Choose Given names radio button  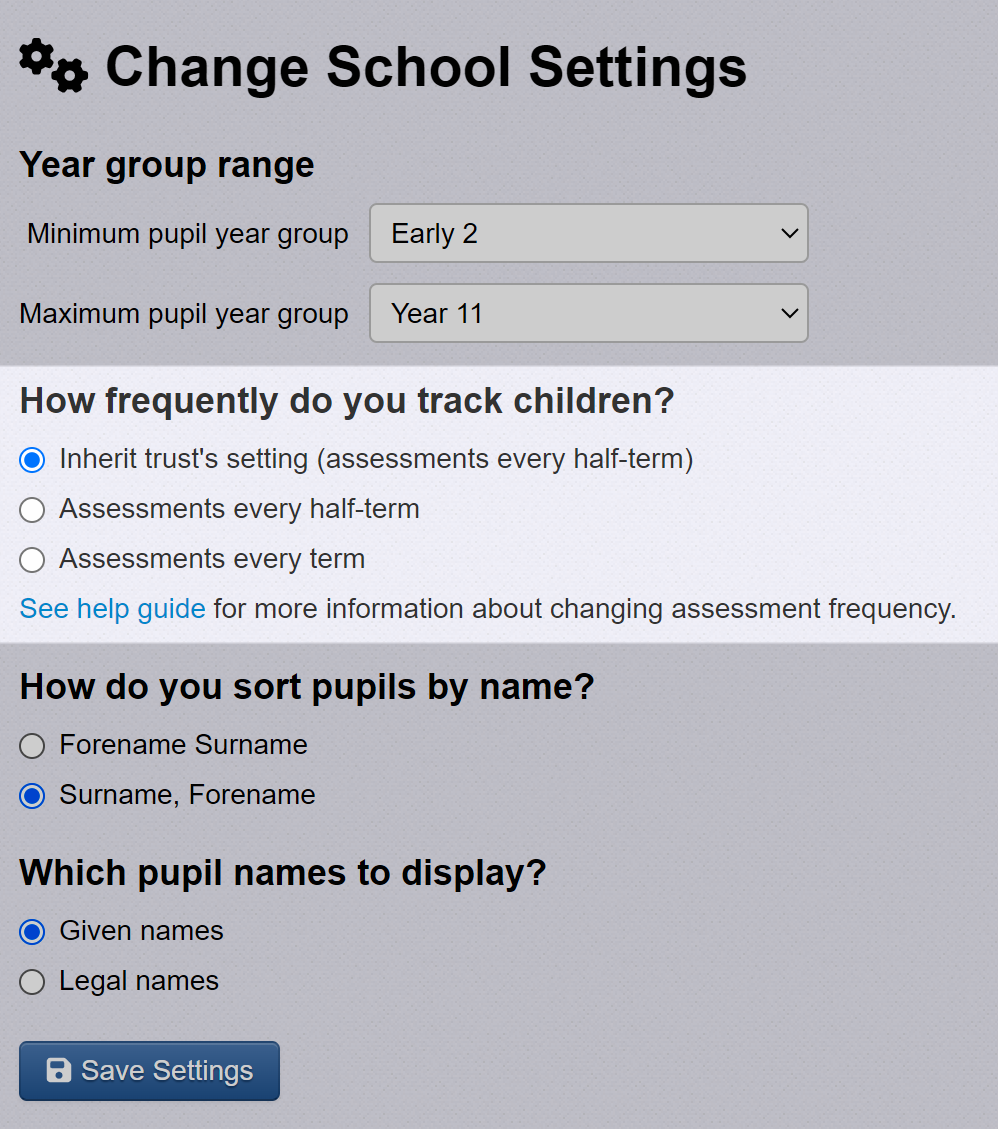(32, 932)
